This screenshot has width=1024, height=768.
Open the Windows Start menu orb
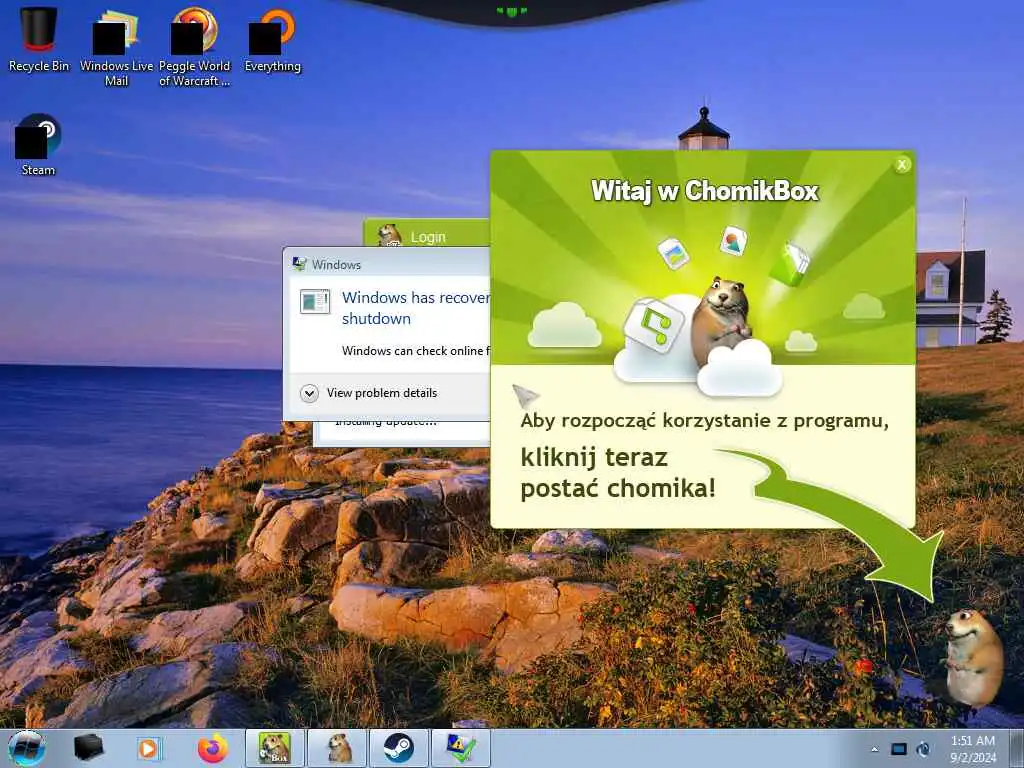pos(27,748)
